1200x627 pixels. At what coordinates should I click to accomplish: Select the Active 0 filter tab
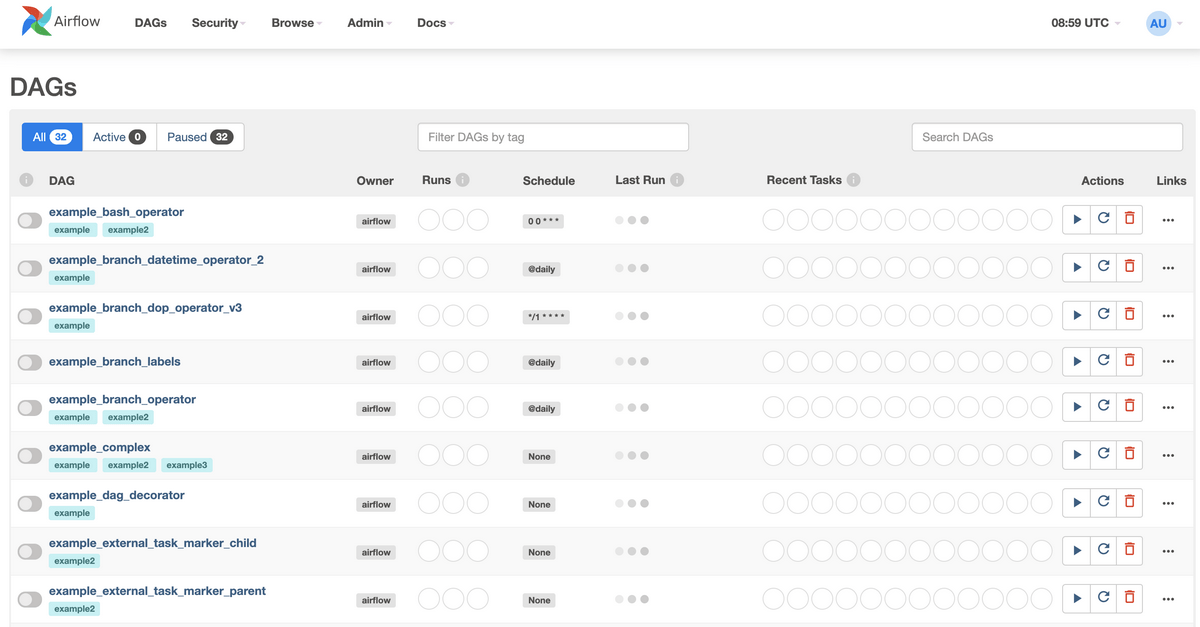click(119, 137)
